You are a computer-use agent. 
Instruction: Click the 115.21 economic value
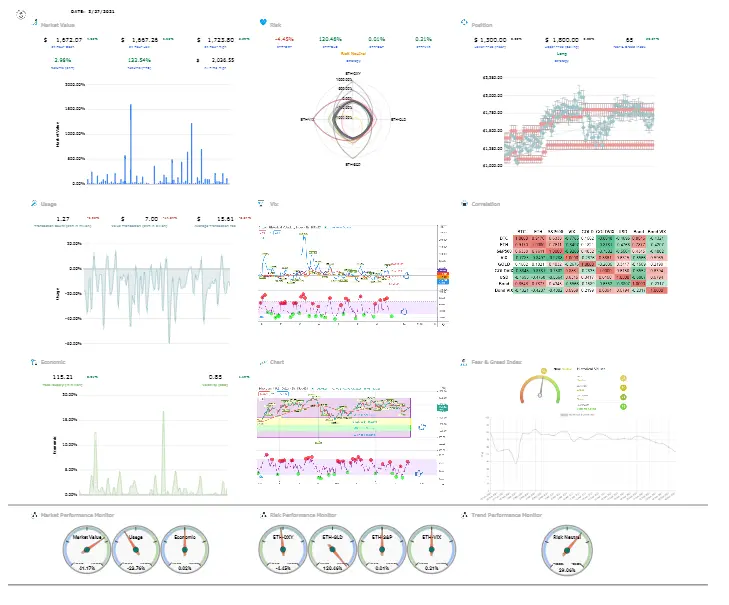[x=63, y=377]
